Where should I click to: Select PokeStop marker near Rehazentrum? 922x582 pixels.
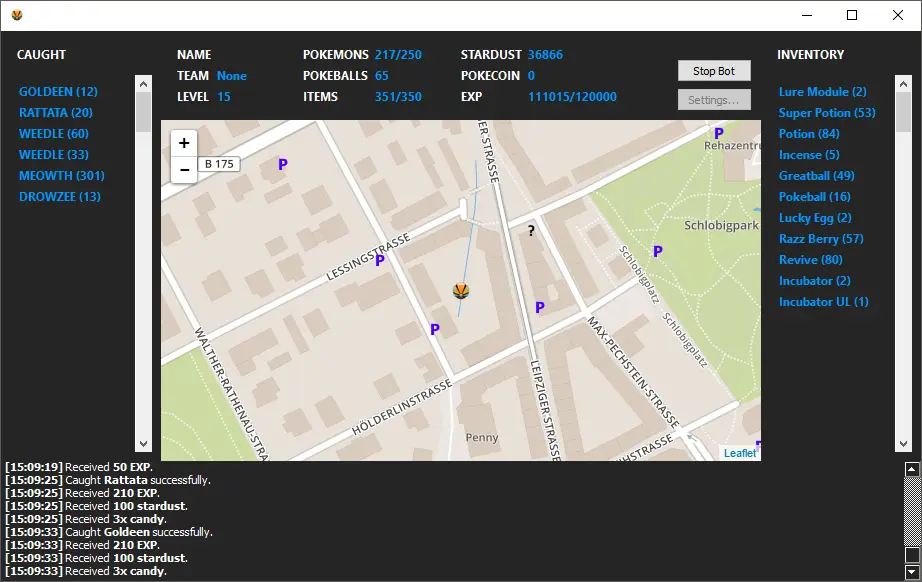tap(718, 133)
